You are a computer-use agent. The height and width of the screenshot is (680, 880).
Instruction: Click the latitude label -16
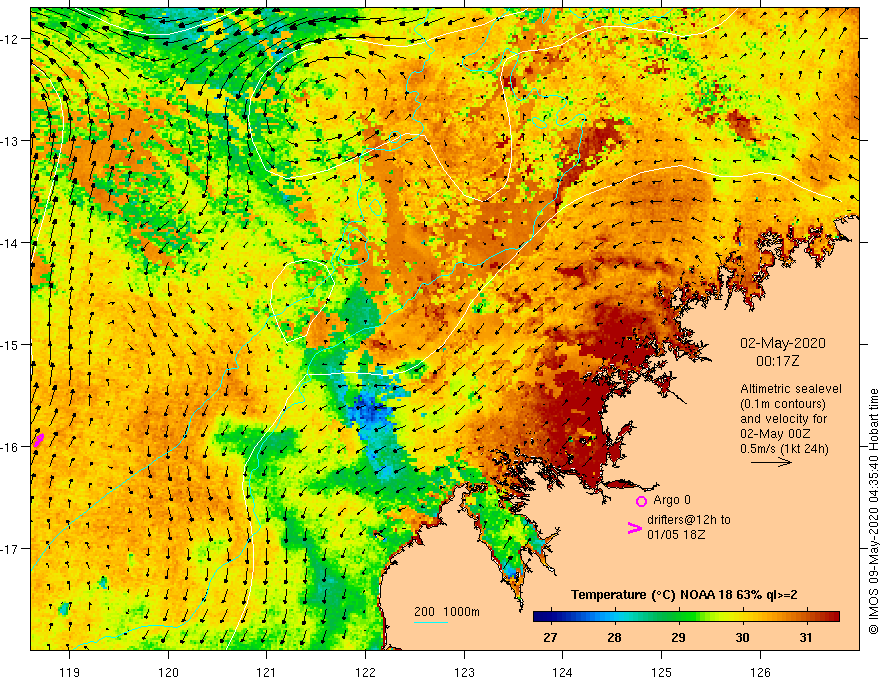click(11, 447)
